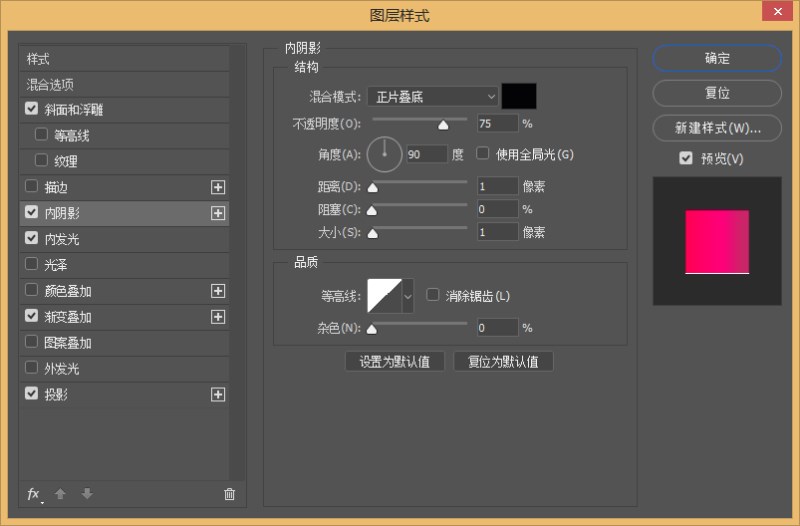Enable the 描边 checkbox
Screen dimensions: 800x526
coord(32,186)
